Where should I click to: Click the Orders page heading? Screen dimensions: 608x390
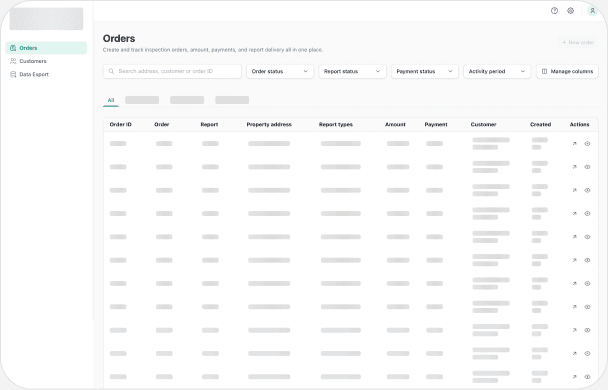click(119, 38)
